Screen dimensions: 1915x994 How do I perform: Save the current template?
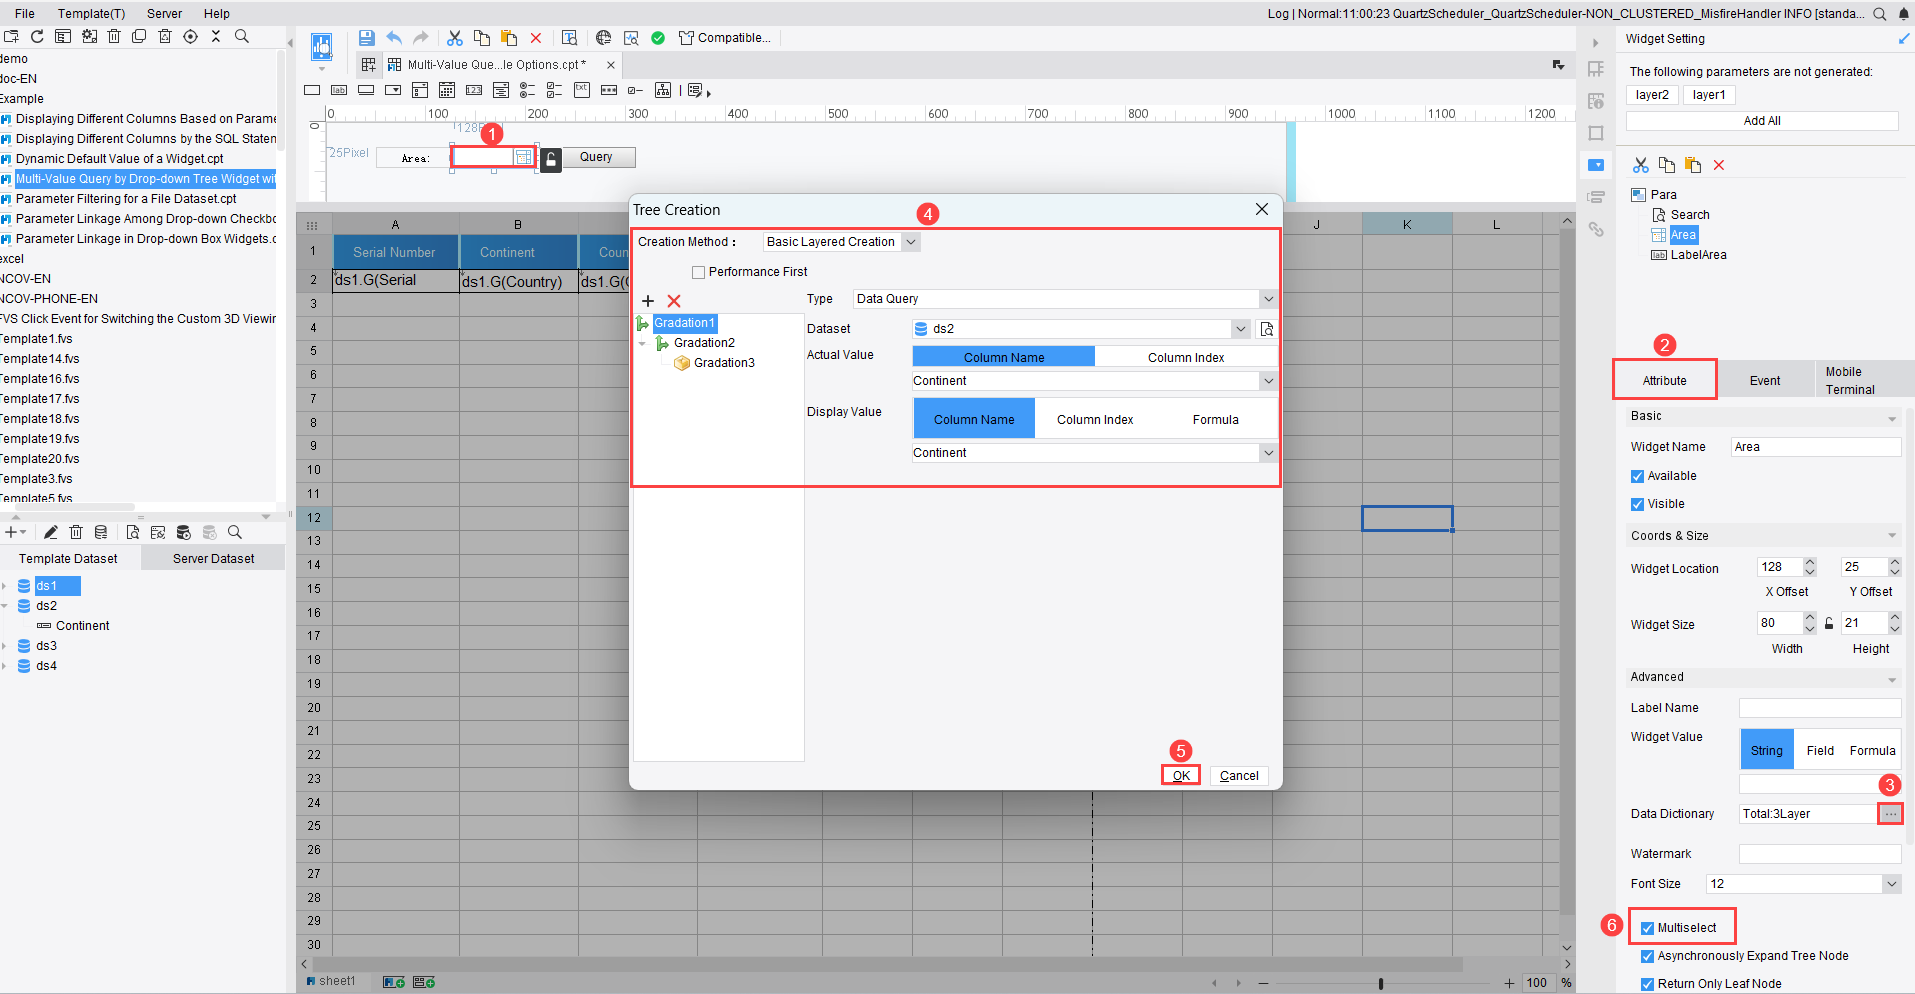[x=366, y=37]
